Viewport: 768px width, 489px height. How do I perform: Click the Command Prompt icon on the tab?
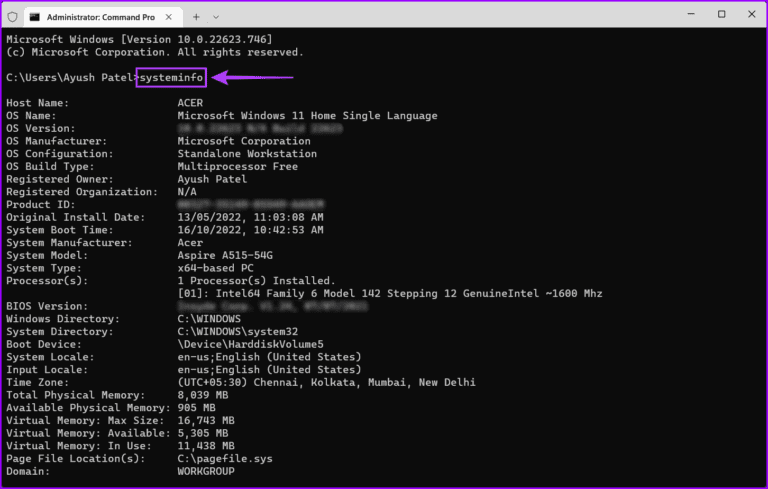tap(34, 17)
